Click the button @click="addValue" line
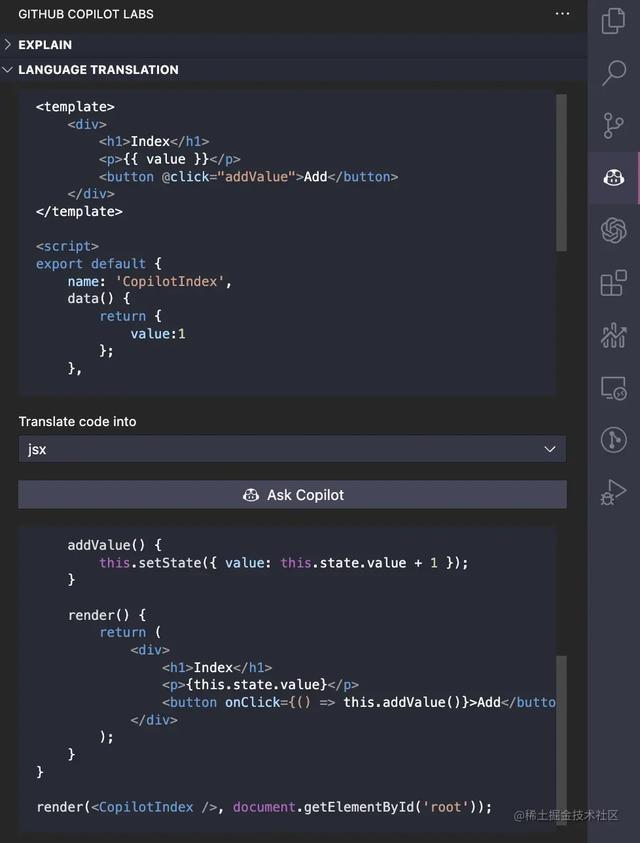 (248, 176)
